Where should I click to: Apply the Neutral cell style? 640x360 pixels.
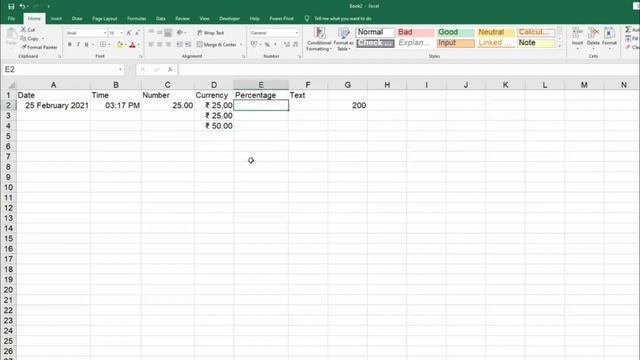496,32
